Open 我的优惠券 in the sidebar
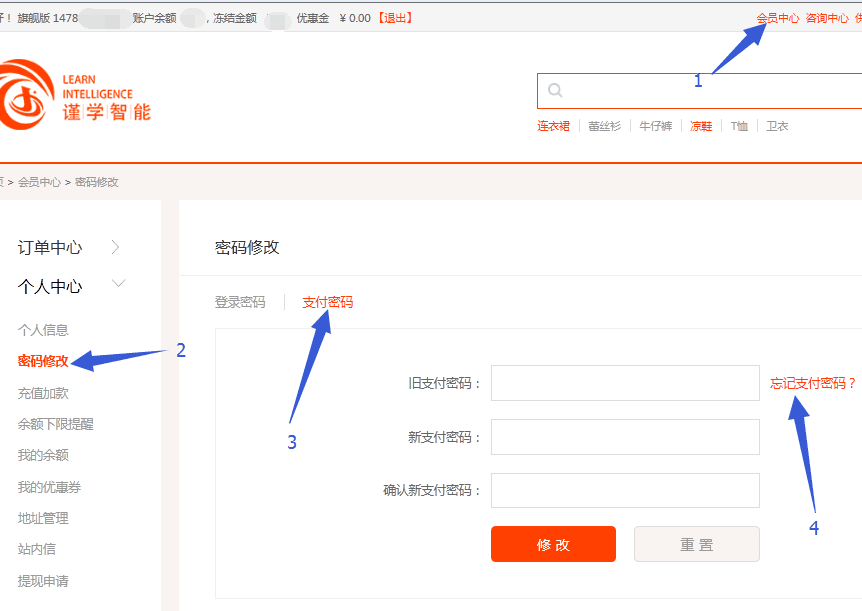The height and width of the screenshot is (611, 862). [49, 487]
